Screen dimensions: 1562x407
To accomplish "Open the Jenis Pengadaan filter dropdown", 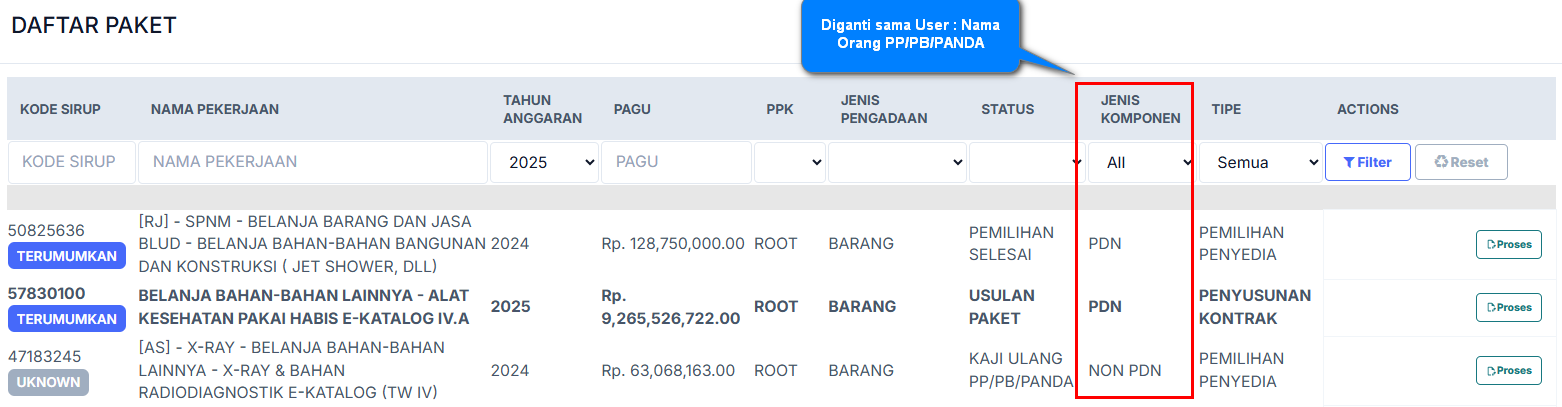I will point(897,162).
